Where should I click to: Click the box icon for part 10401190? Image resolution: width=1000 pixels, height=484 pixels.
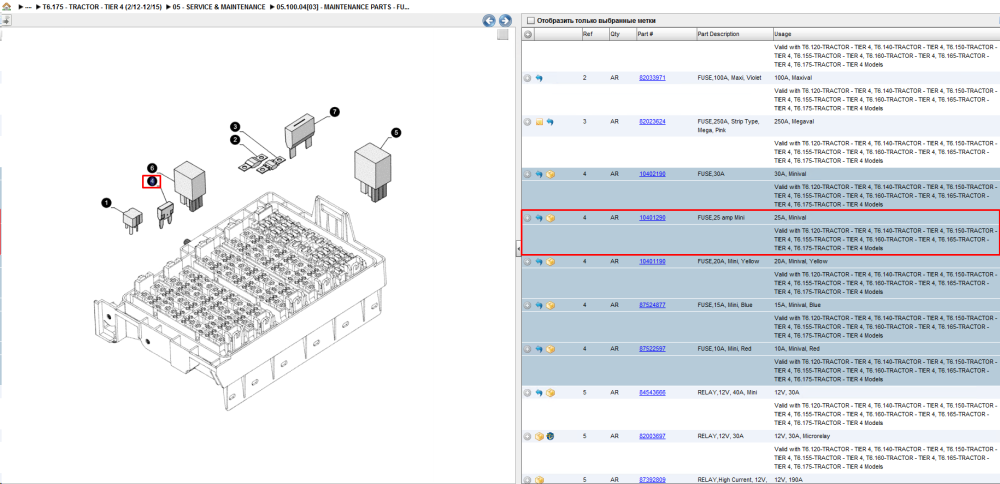pyautogui.click(x=550, y=261)
